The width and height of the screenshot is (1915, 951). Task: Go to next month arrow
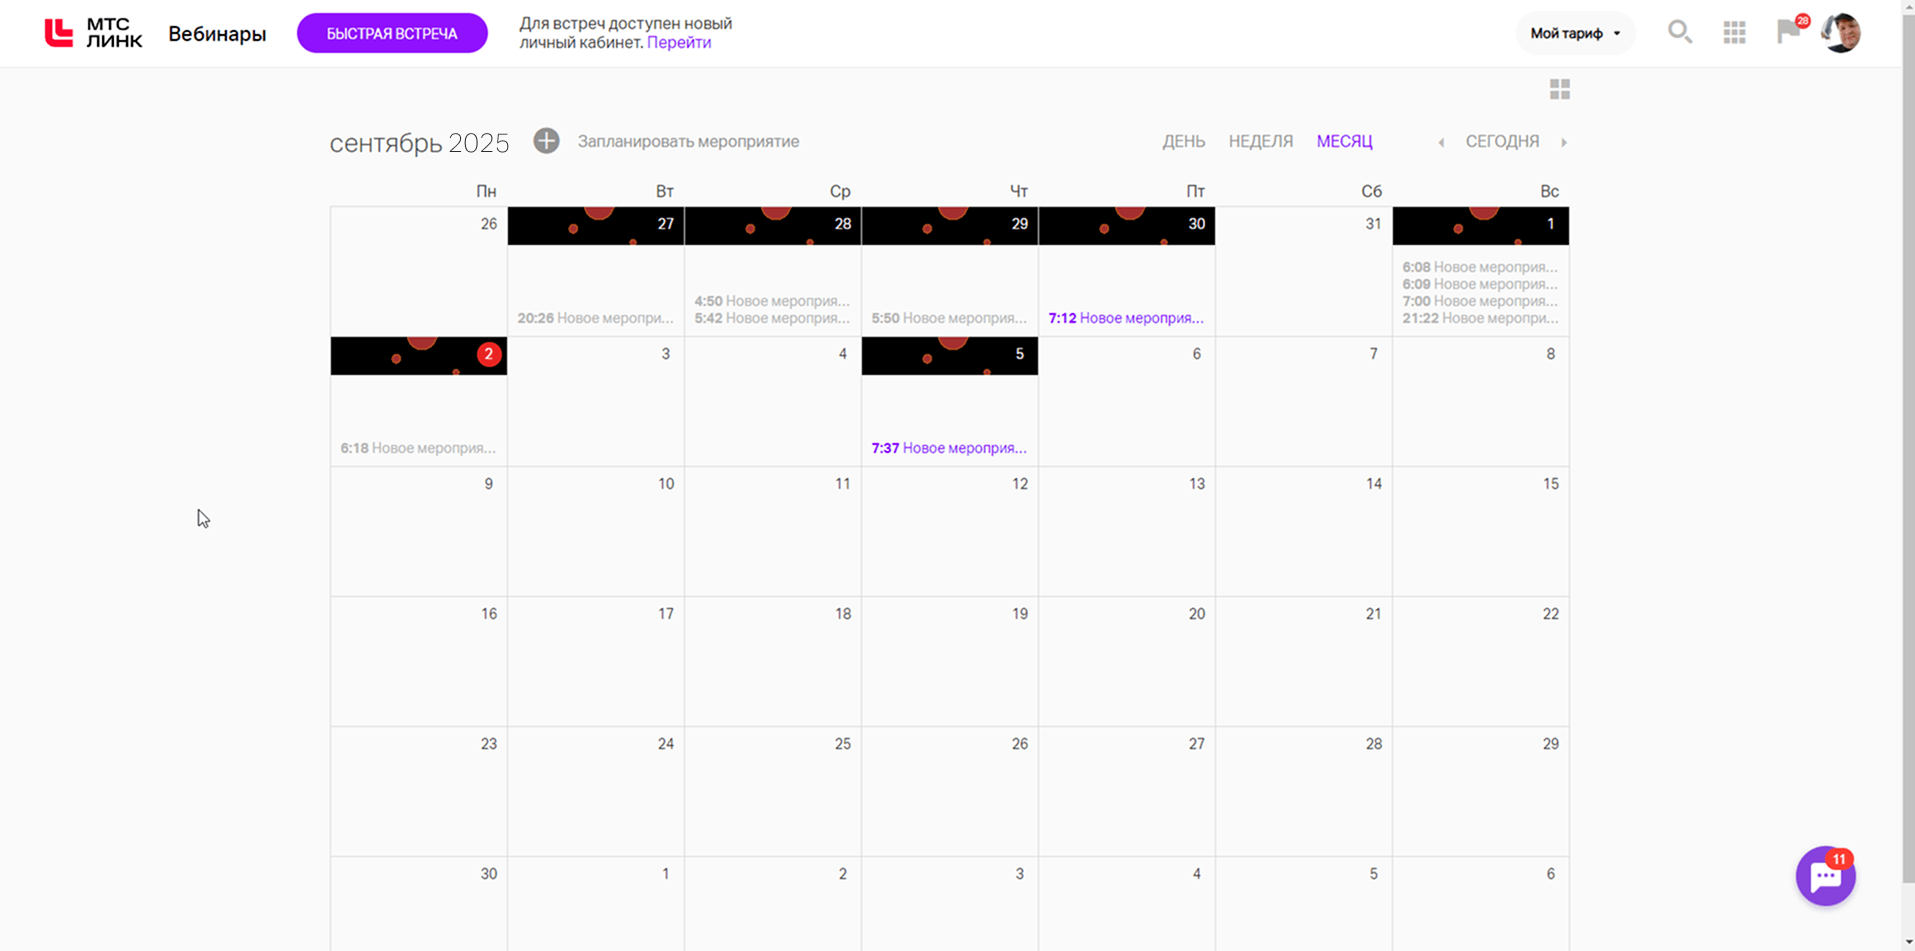pyautogui.click(x=1564, y=142)
